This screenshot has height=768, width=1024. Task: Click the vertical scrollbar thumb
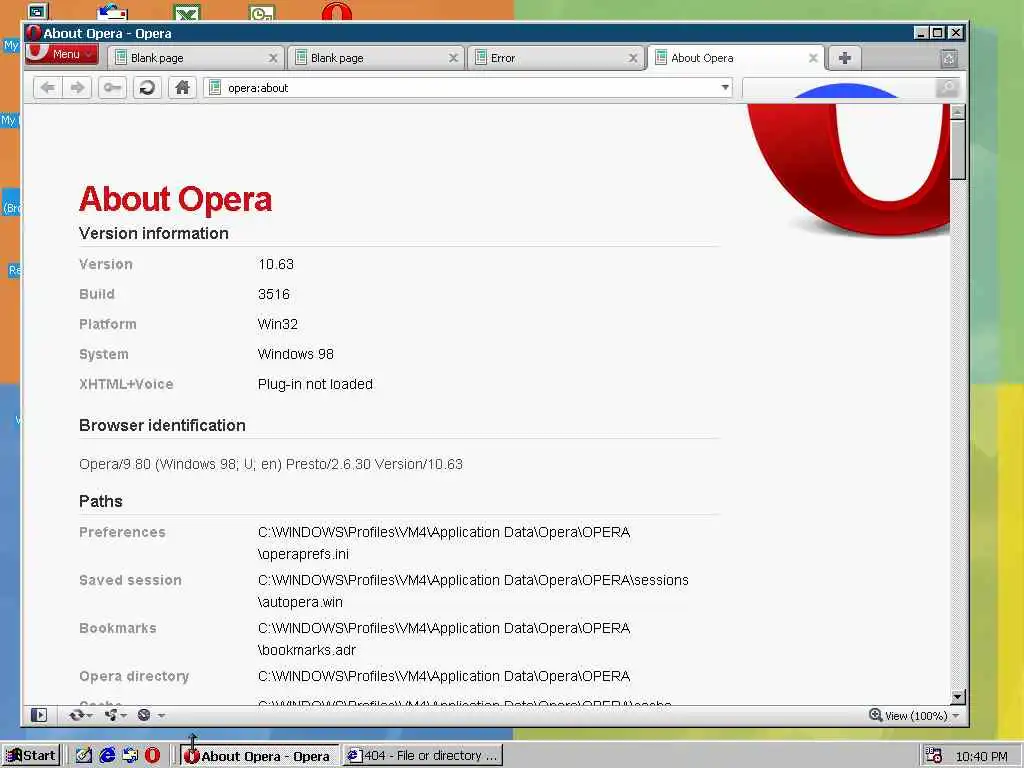[x=957, y=150]
